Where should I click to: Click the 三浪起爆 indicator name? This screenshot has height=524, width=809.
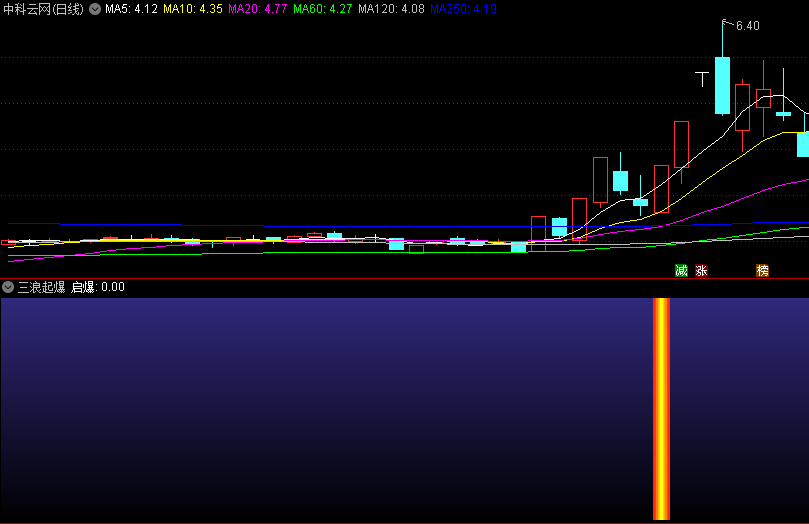(42, 287)
